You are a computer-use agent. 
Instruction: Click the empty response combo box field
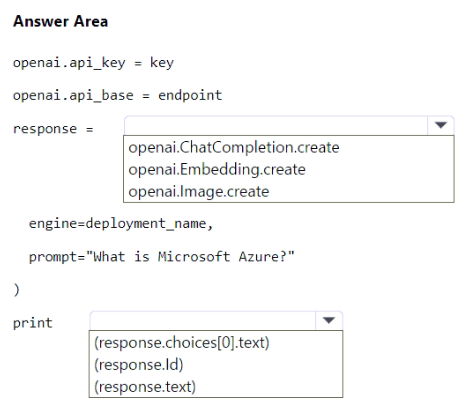276,125
